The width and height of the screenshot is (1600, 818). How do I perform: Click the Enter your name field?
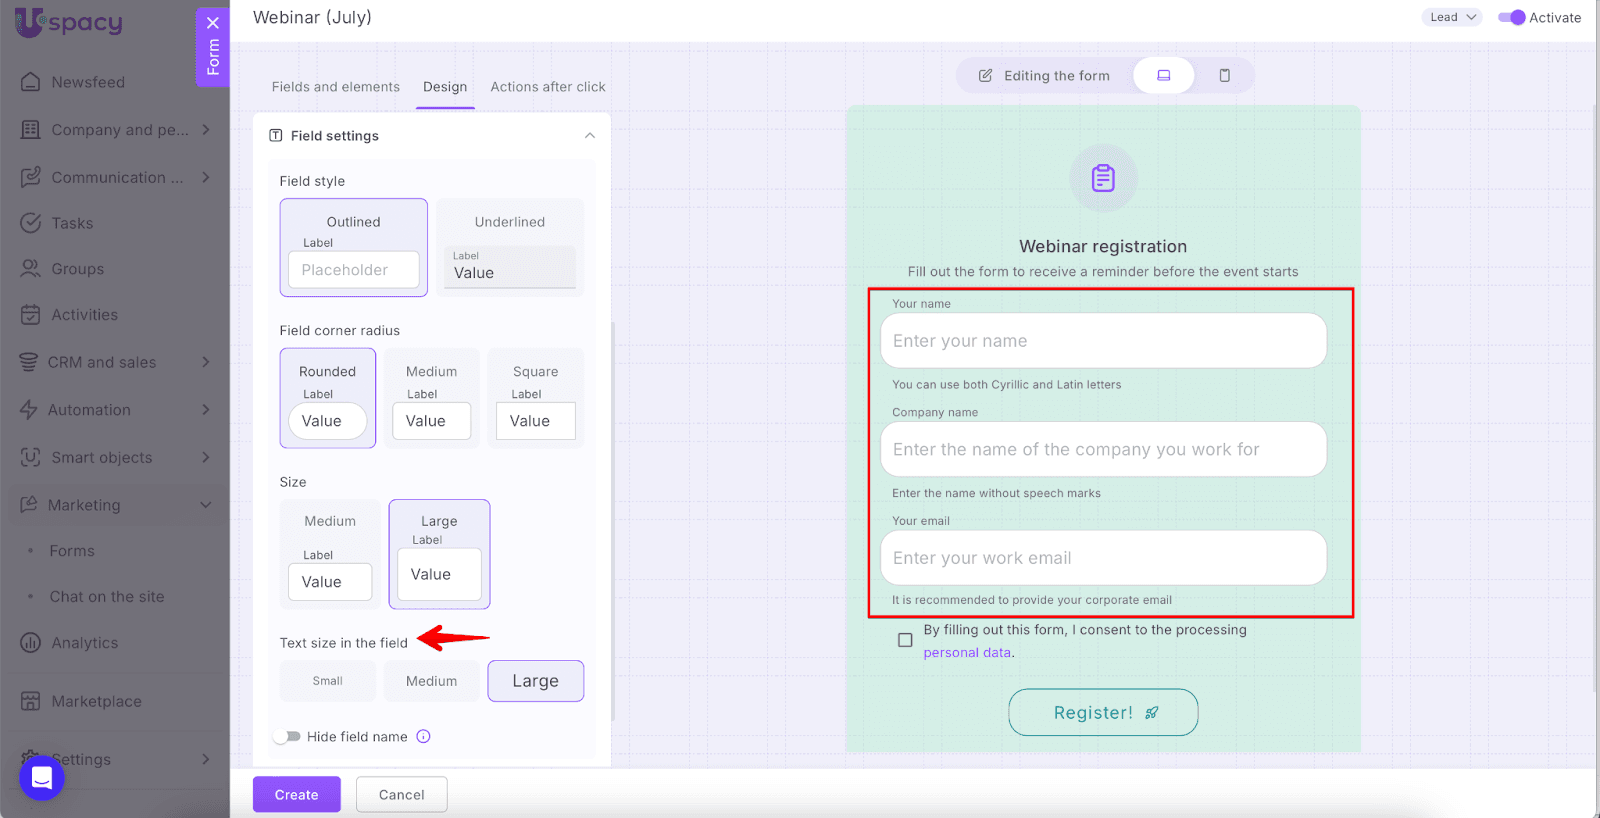tap(1102, 341)
